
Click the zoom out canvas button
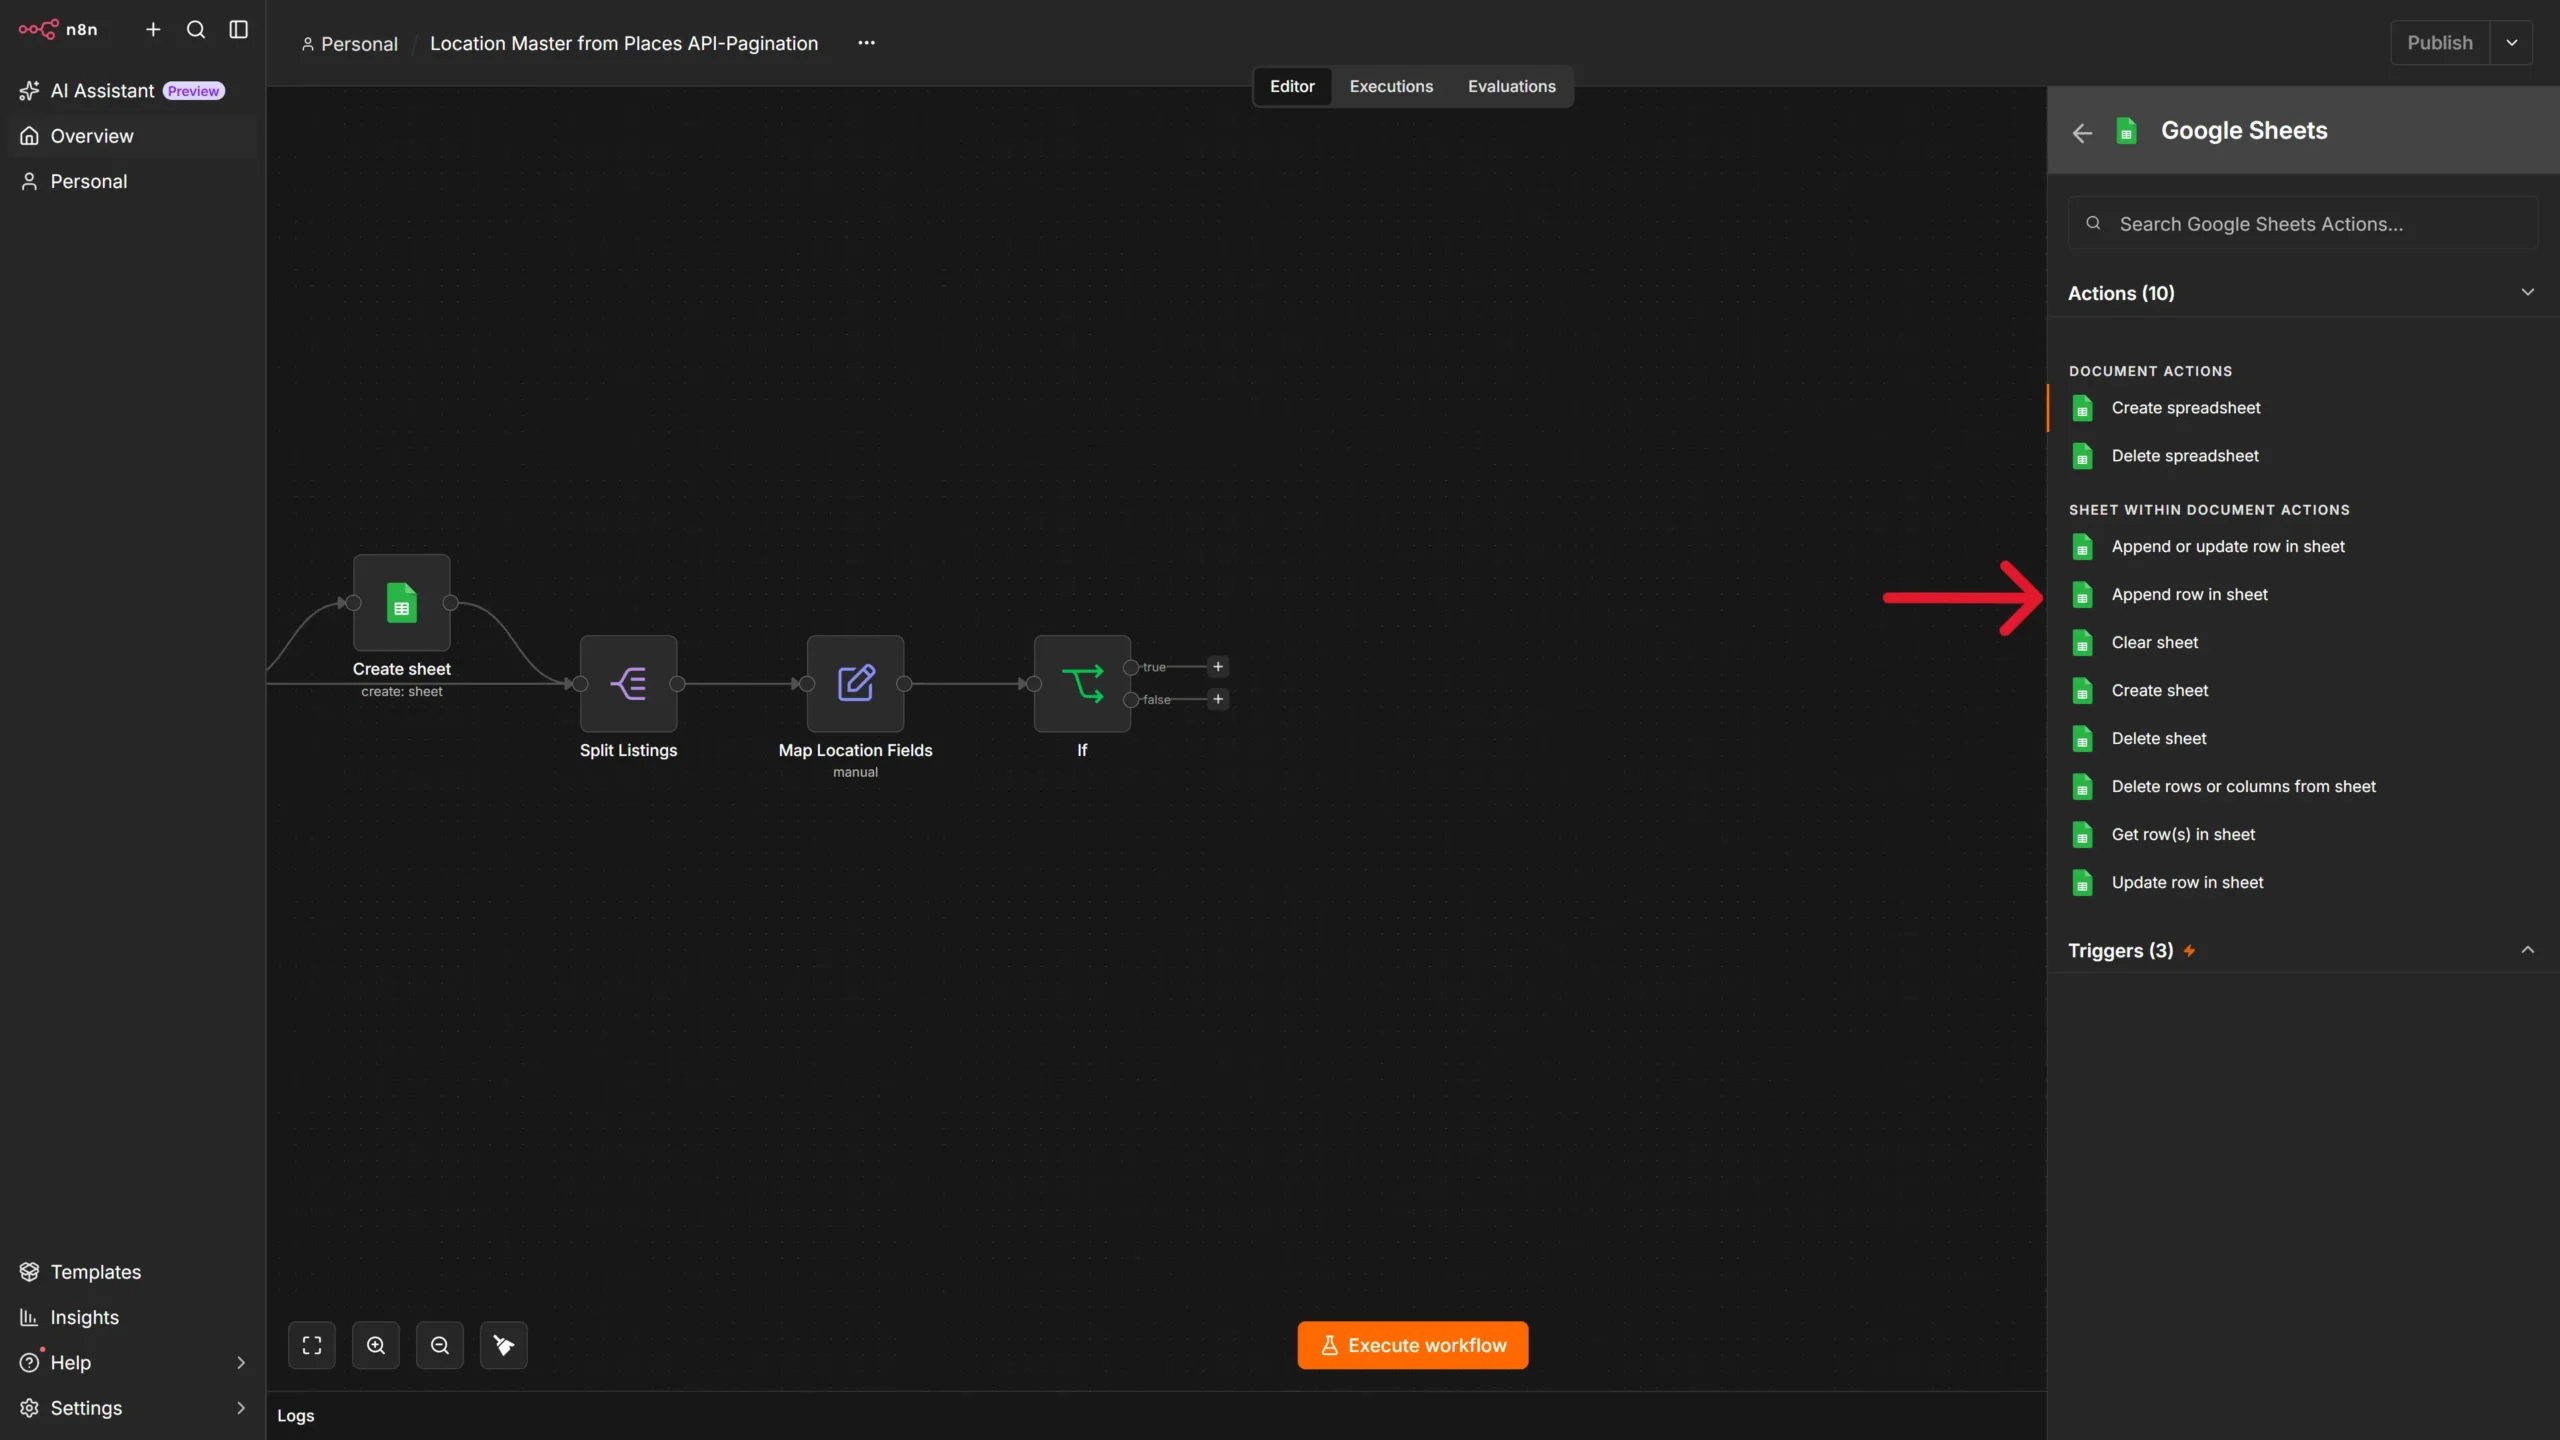[x=440, y=1345]
